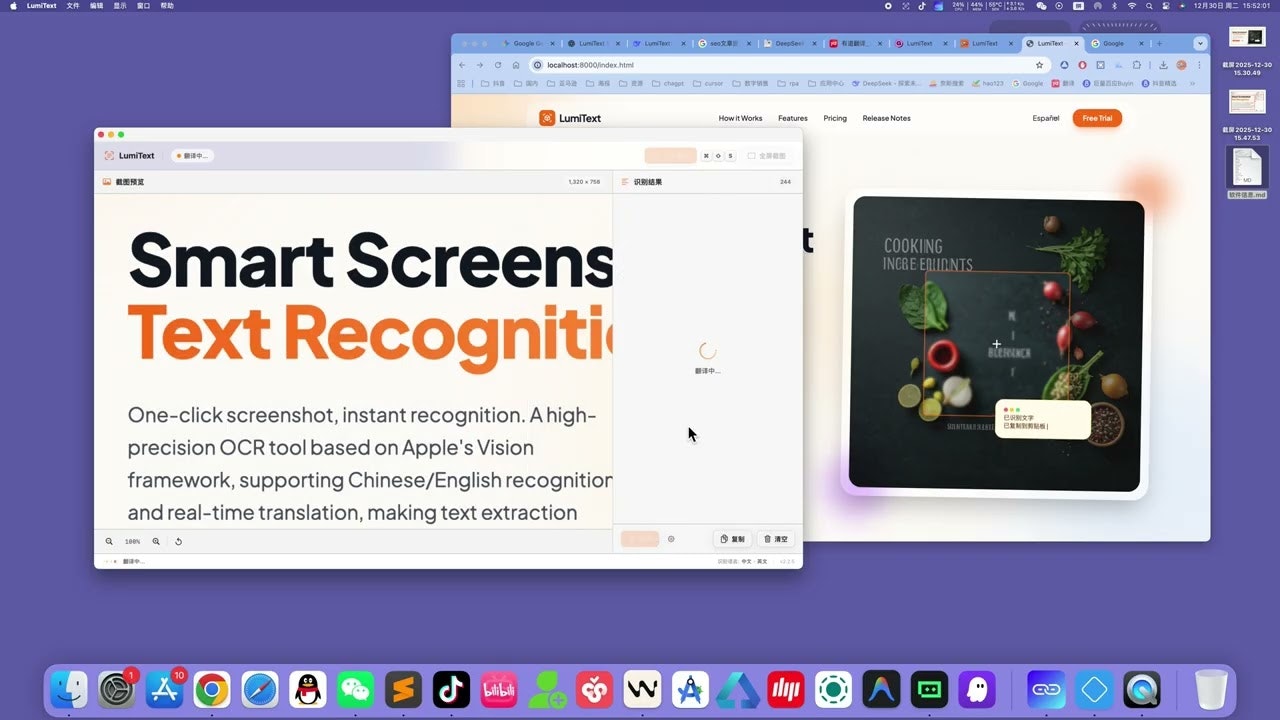Click the How it Works nav link
Viewport: 1280px width, 720px height.
tap(740, 118)
